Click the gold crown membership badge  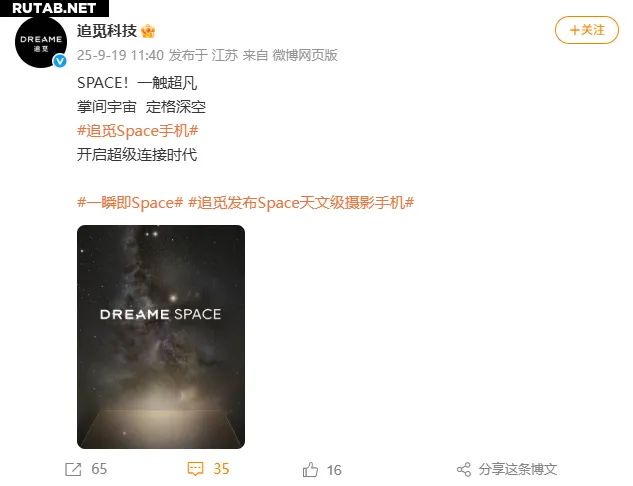pyautogui.click(x=148, y=31)
